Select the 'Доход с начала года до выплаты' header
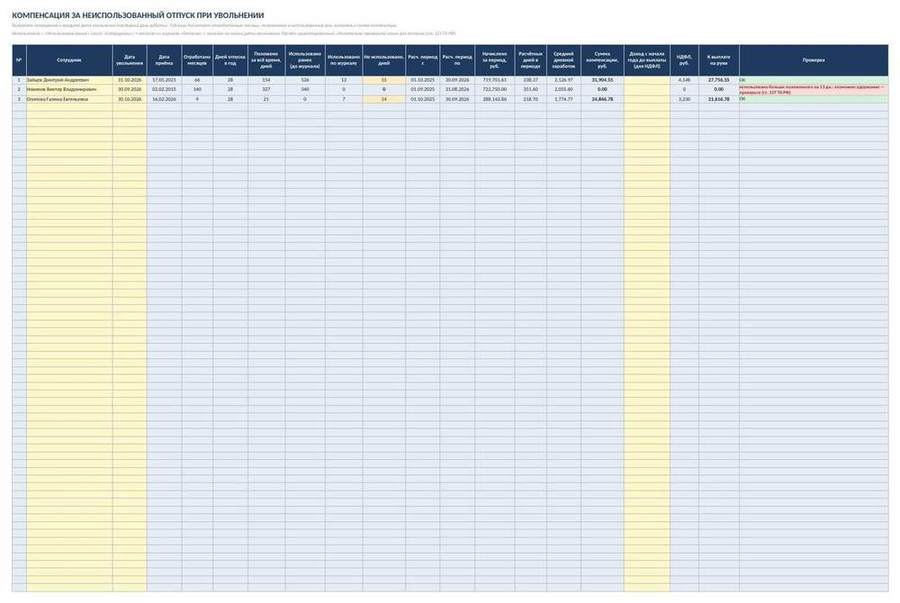This screenshot has height=603, width=900. [647, 60]
